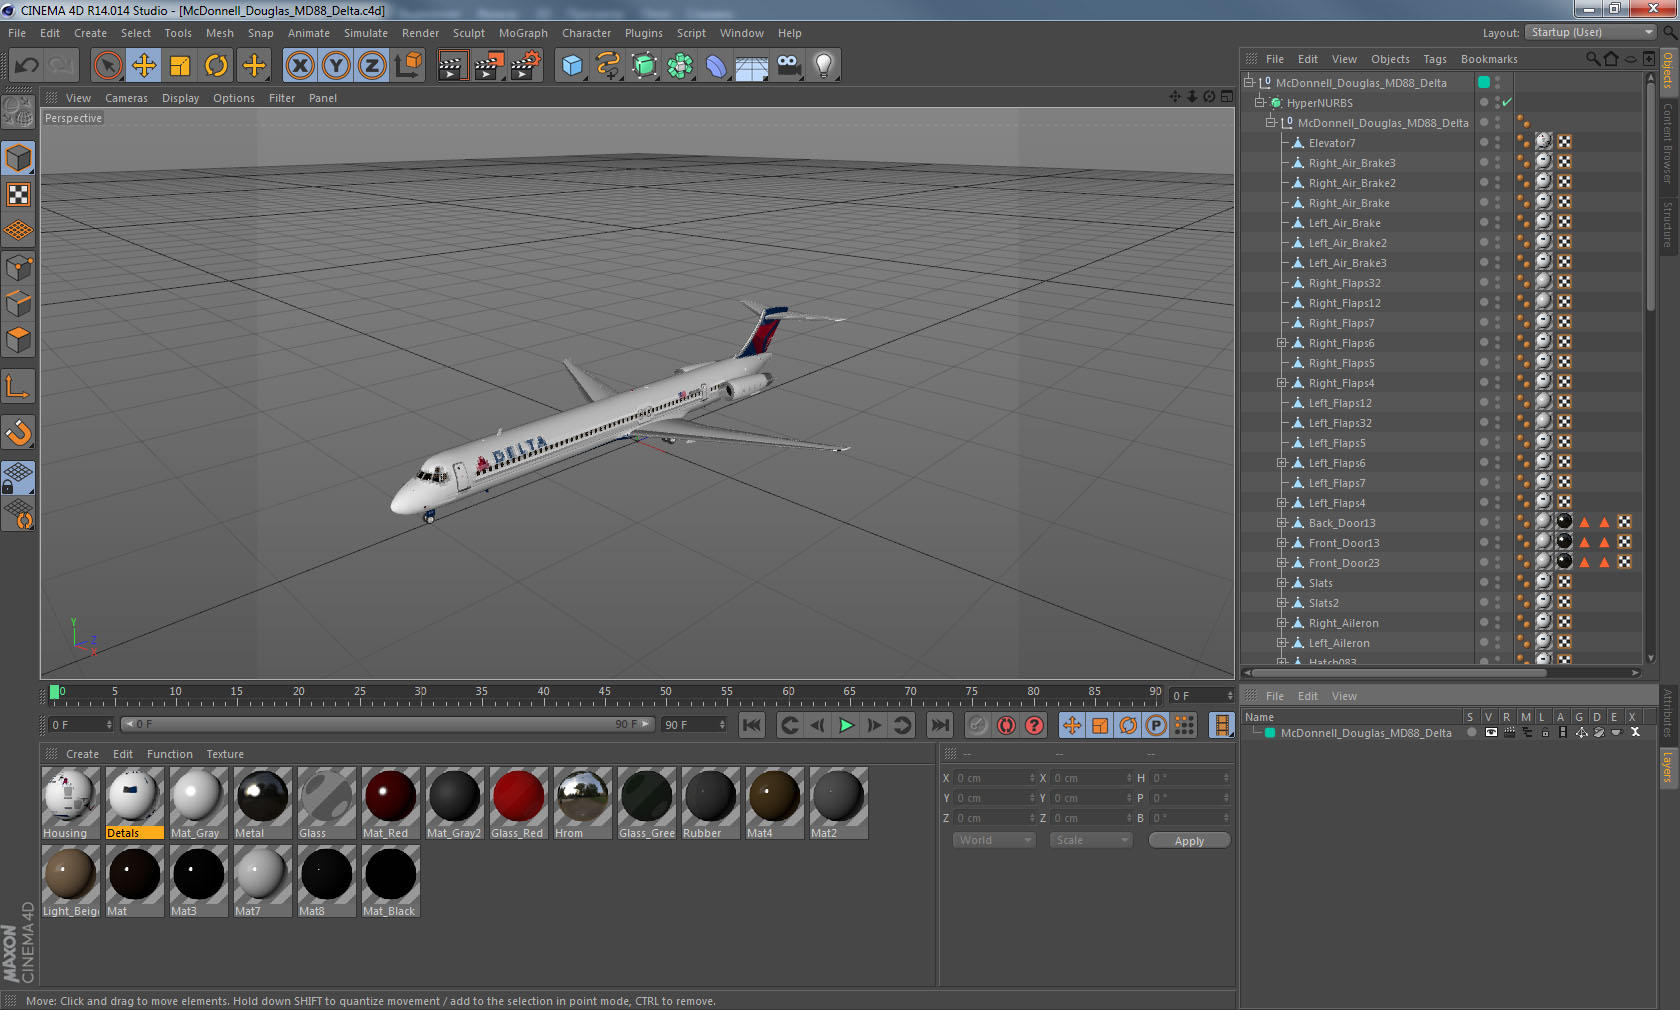This screenshot has height=1010, width=1680.
Task: Click the Undo arrow icon
Action: (x=26, y=66)
